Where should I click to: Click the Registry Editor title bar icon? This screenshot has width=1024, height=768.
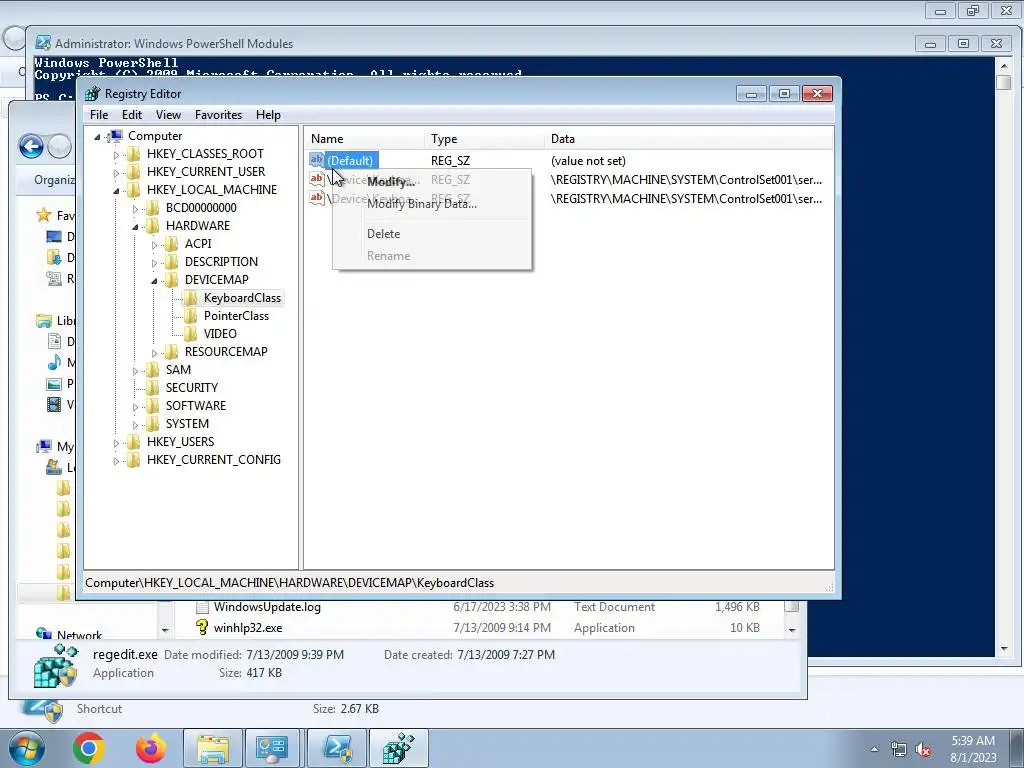pyautogui.click(x=93, y=93)
